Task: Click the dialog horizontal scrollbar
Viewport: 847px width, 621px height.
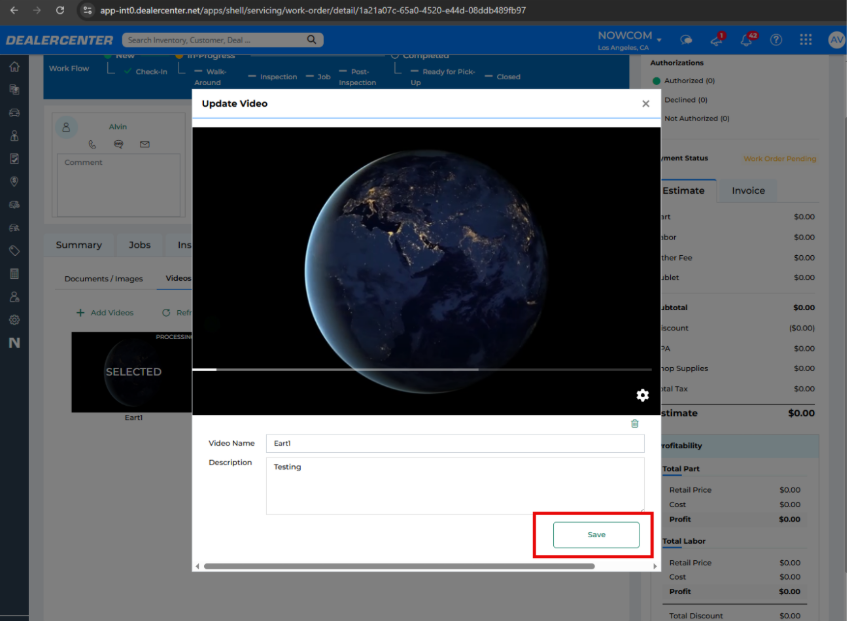Action: (x=399, y=566)
